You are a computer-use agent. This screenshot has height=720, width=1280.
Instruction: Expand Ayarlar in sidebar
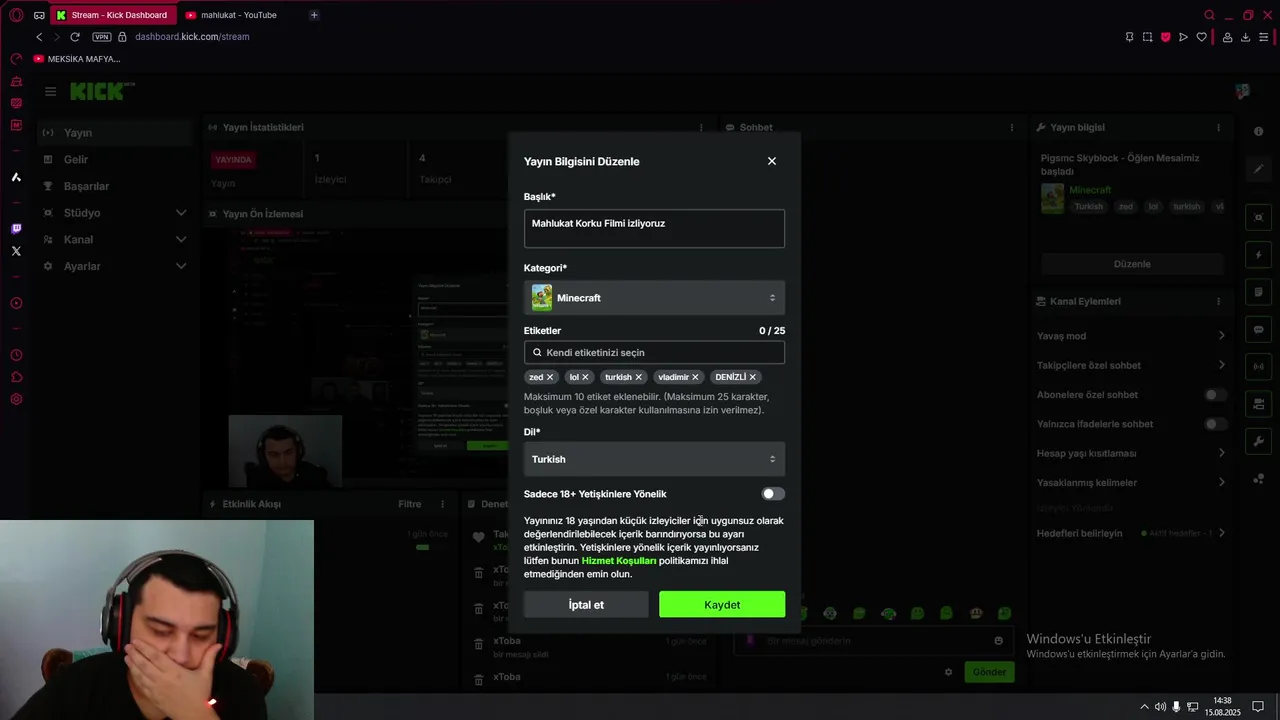pos(181,266)
